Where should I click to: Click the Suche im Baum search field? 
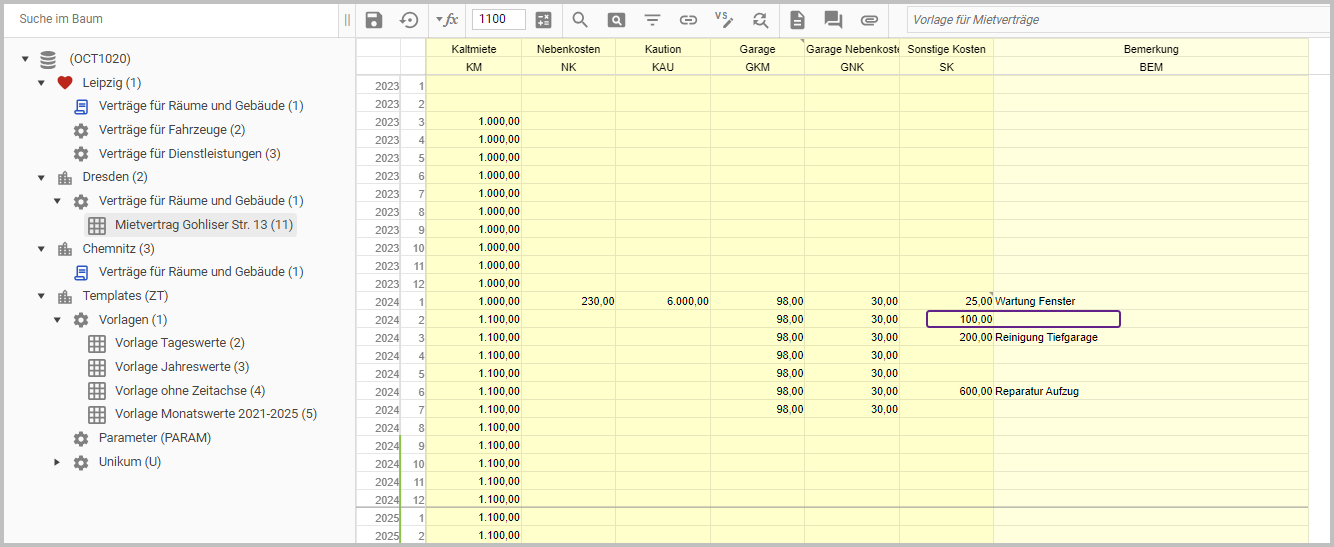(x=170, y=19)
